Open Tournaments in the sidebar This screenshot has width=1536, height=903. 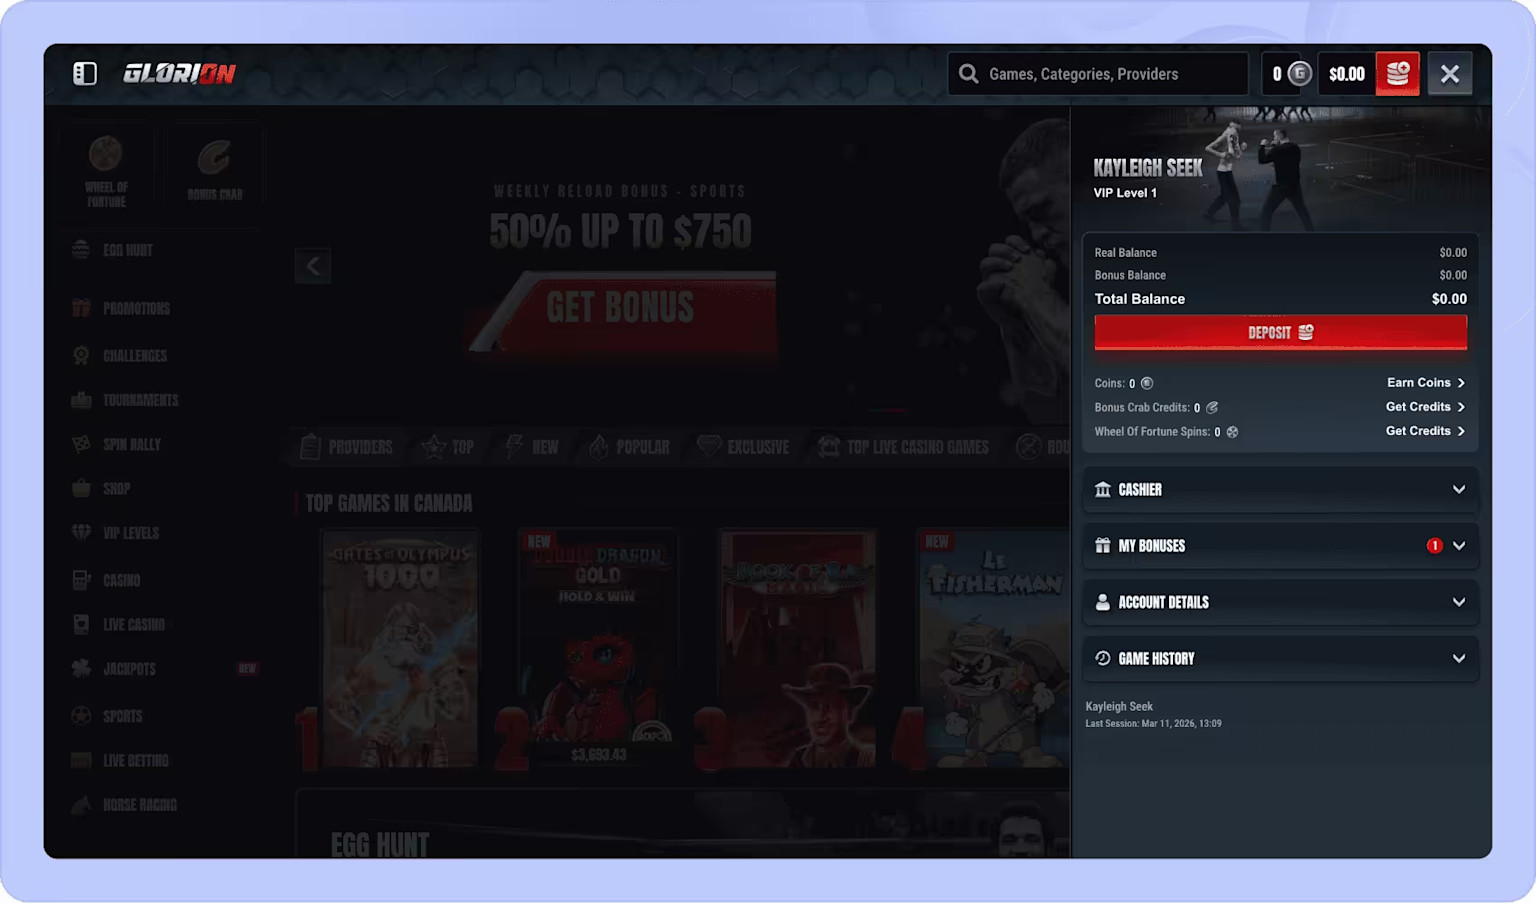tap(124, 400)
